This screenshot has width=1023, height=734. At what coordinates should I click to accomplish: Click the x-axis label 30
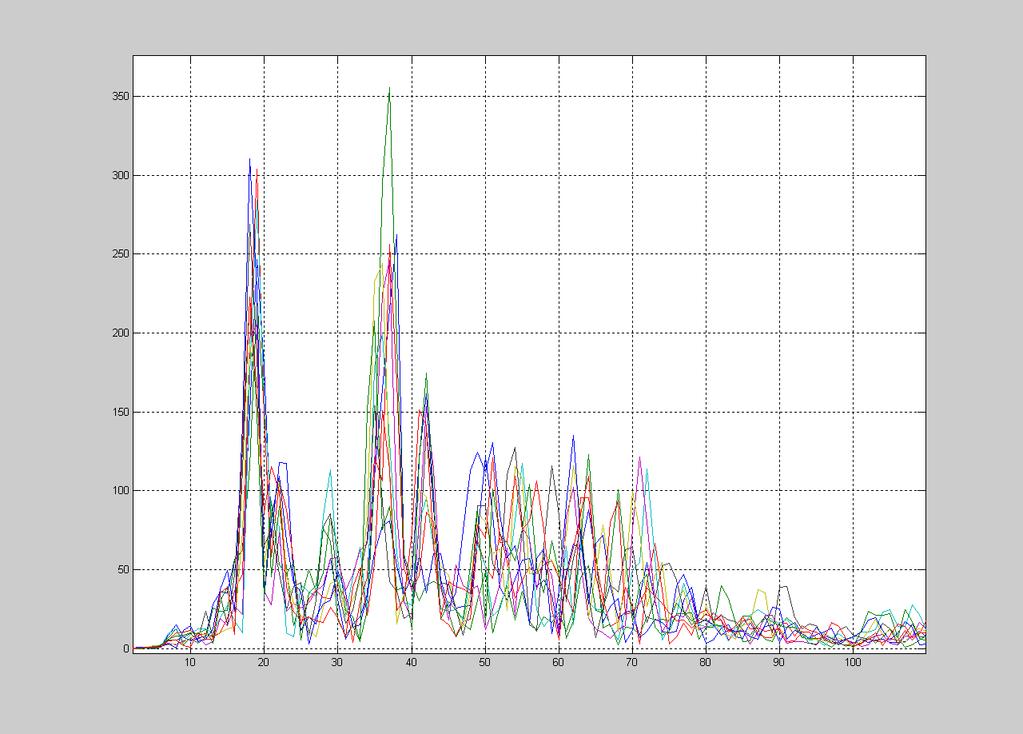tap(337, 662)
